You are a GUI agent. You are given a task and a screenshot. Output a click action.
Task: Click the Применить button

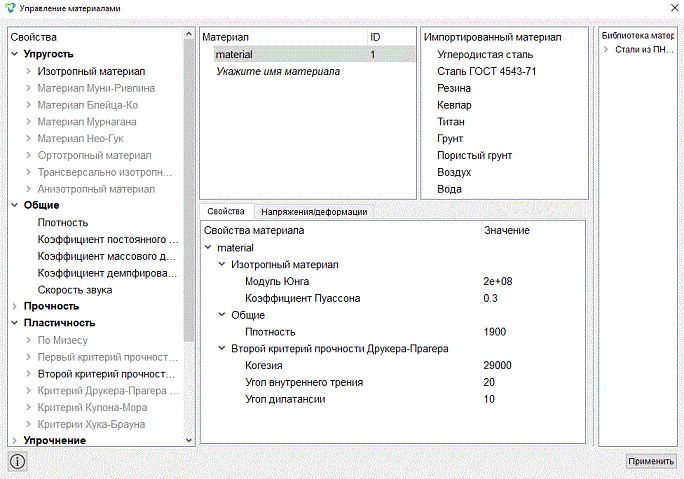point(651,461)
